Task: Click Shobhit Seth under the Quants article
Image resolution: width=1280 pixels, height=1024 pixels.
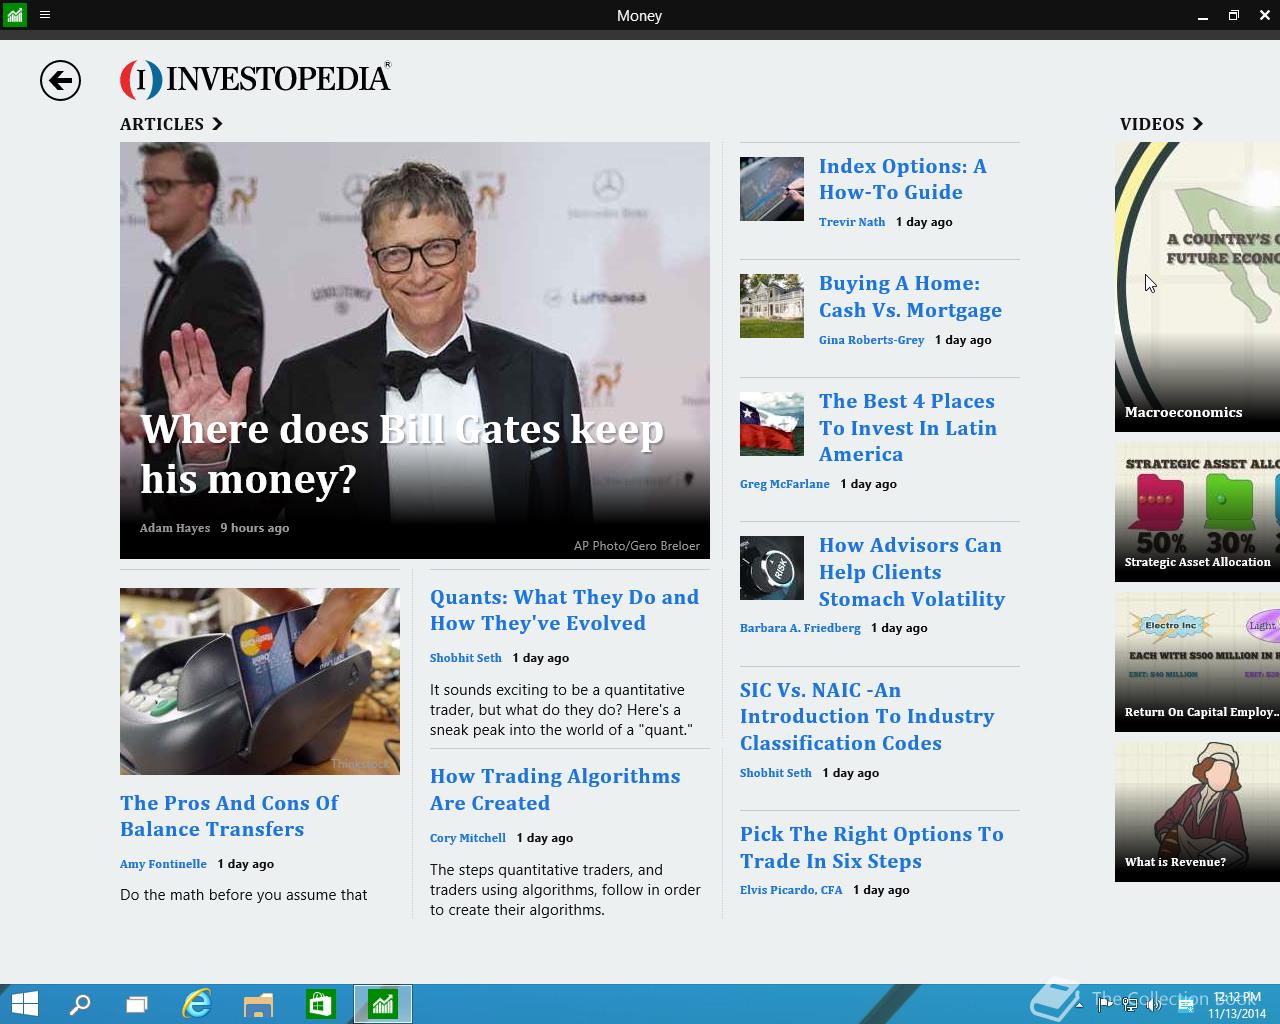Action: pos(466,658)
